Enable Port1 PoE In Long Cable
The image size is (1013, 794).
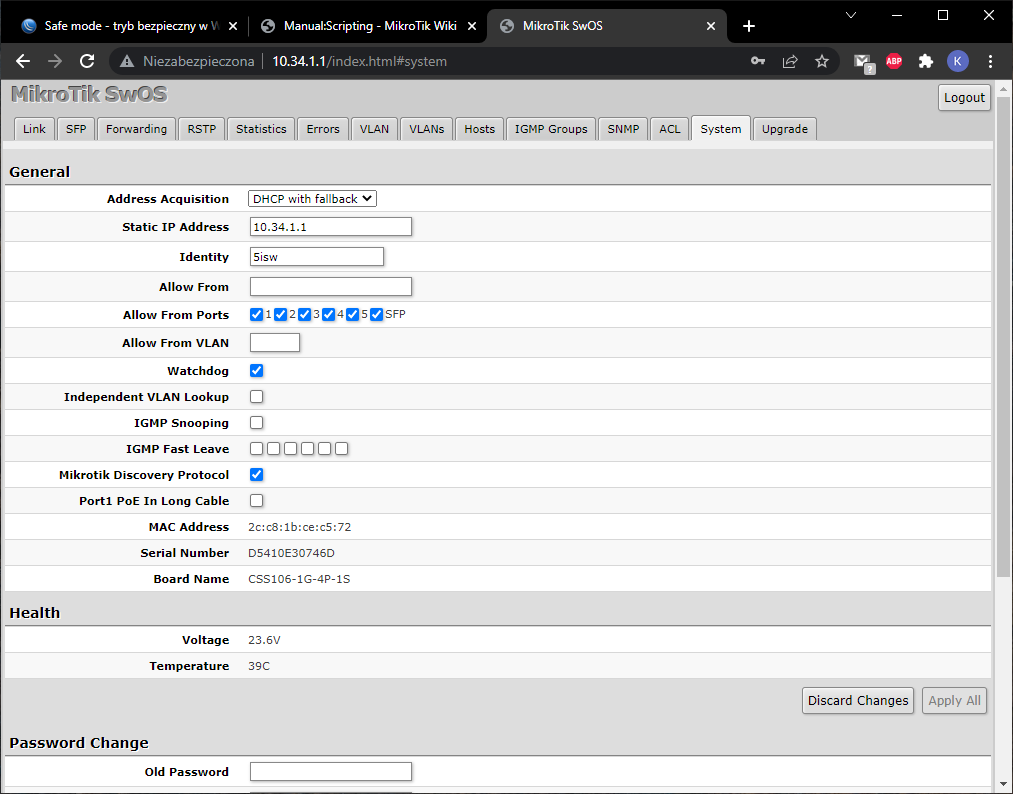[x=256, y=501]
